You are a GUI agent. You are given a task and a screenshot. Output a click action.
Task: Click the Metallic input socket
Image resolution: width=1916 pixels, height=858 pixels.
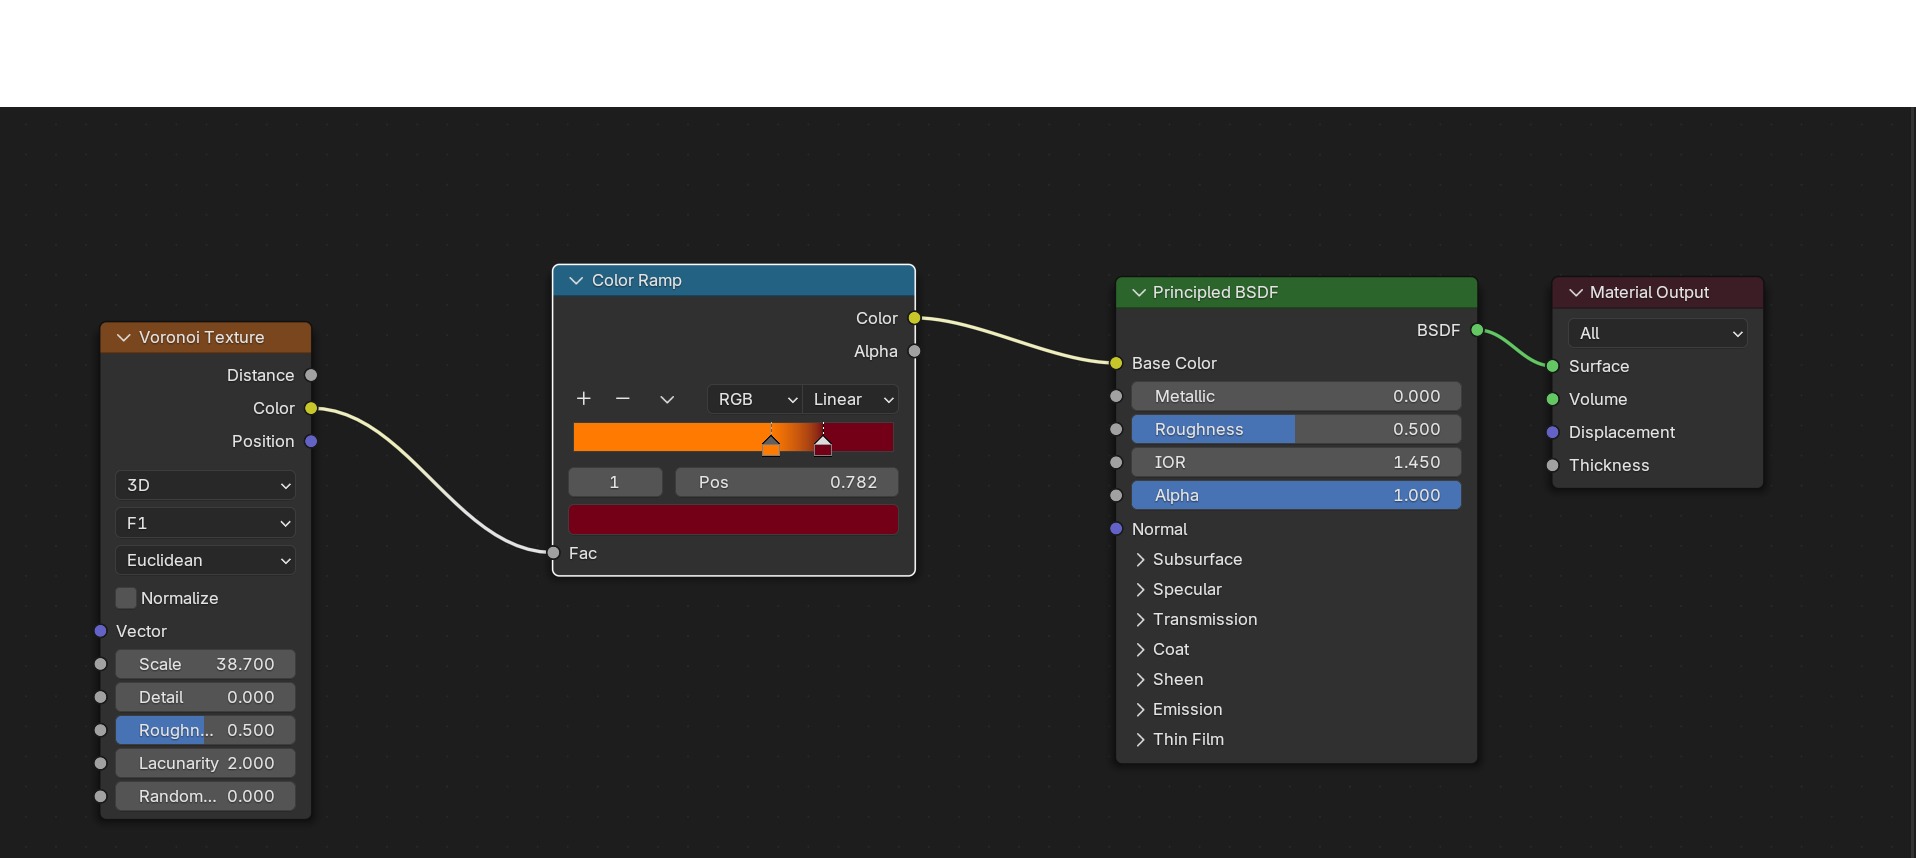click(1116, 396)
